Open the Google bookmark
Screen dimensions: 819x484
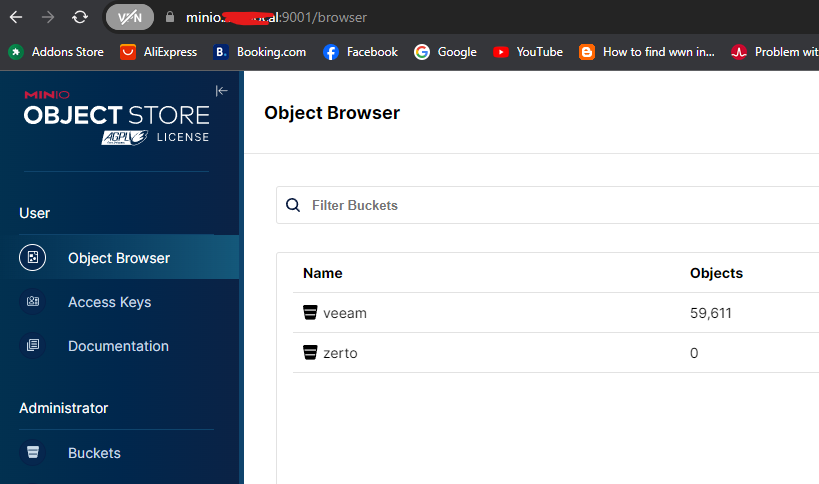(x=446, y=52)
